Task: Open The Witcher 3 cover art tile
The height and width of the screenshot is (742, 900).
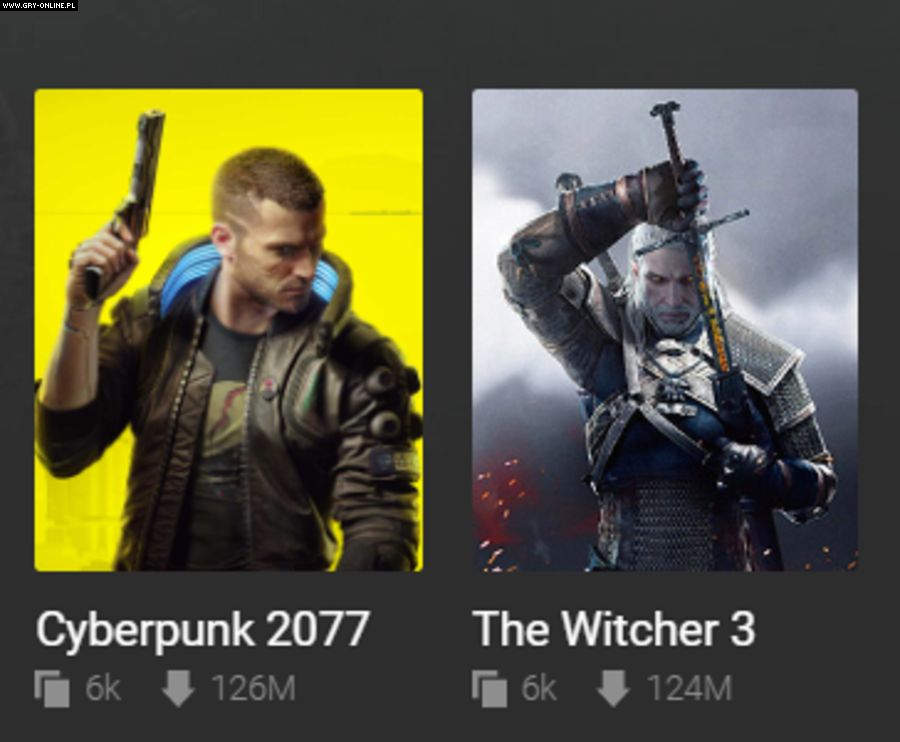Action: (665, 330)
